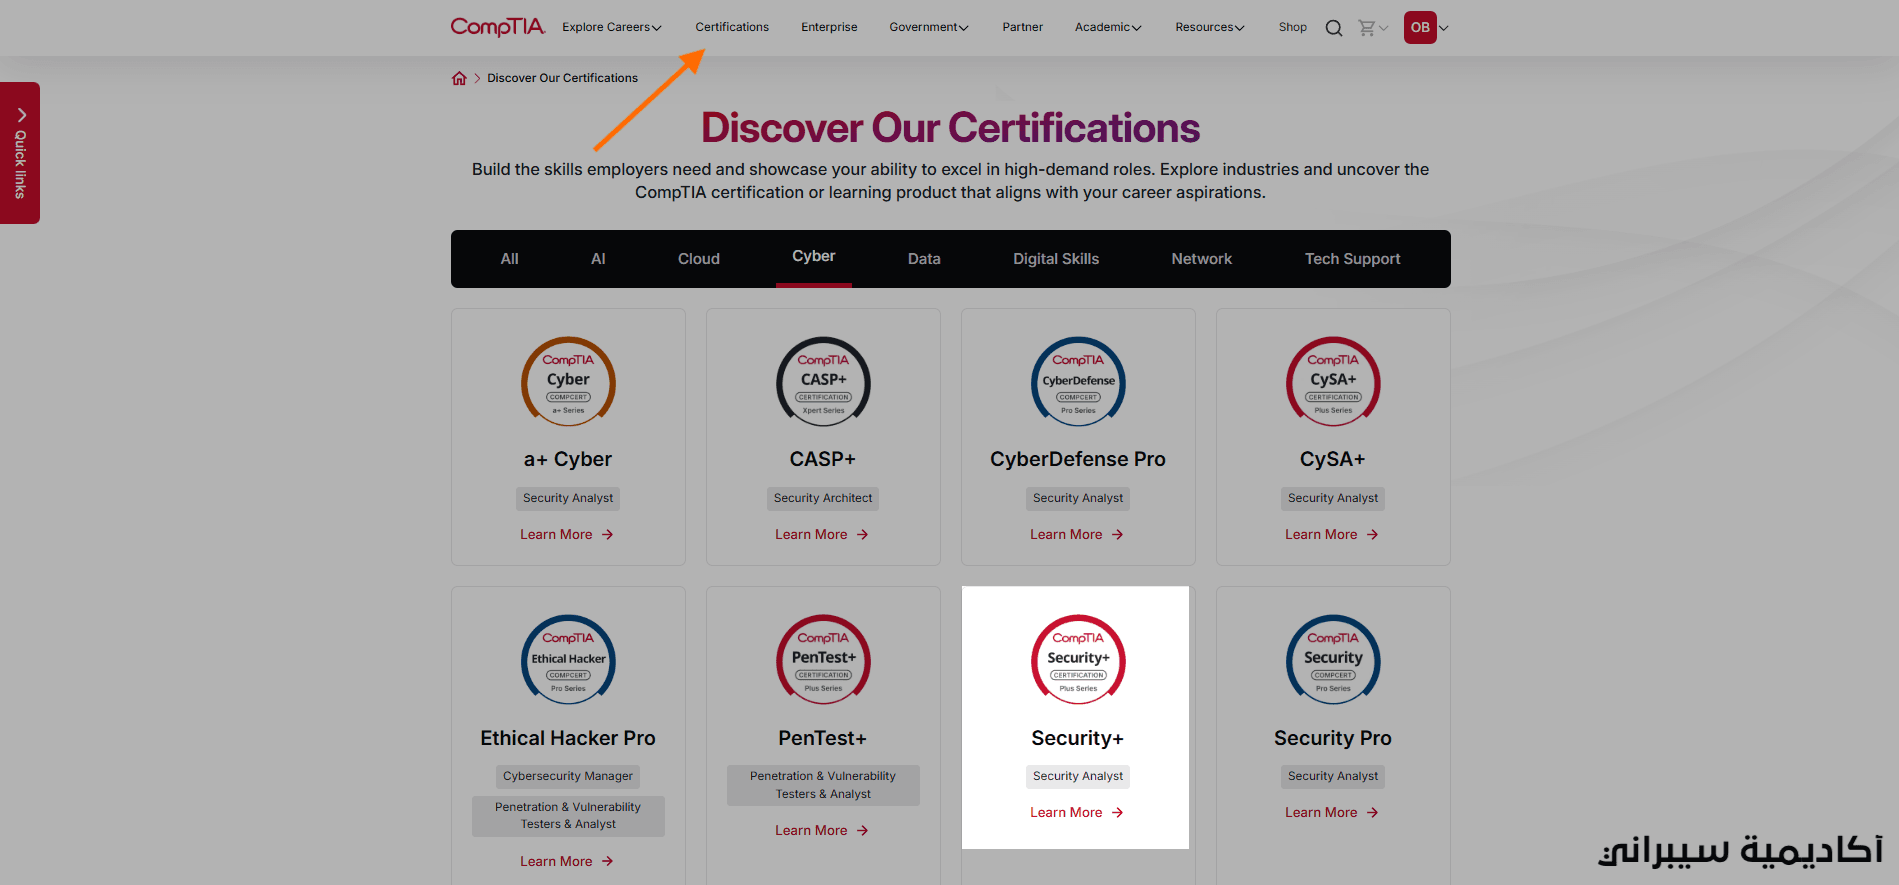Click the OB user avatar

[1420, 28]
